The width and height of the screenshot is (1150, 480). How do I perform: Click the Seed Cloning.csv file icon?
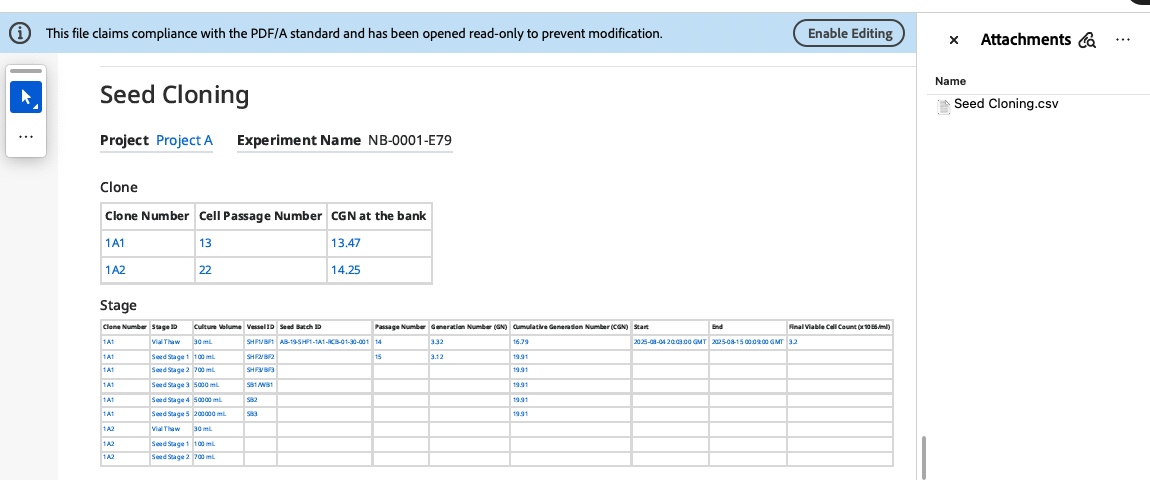pyautogui.click(x=943, y=105)
